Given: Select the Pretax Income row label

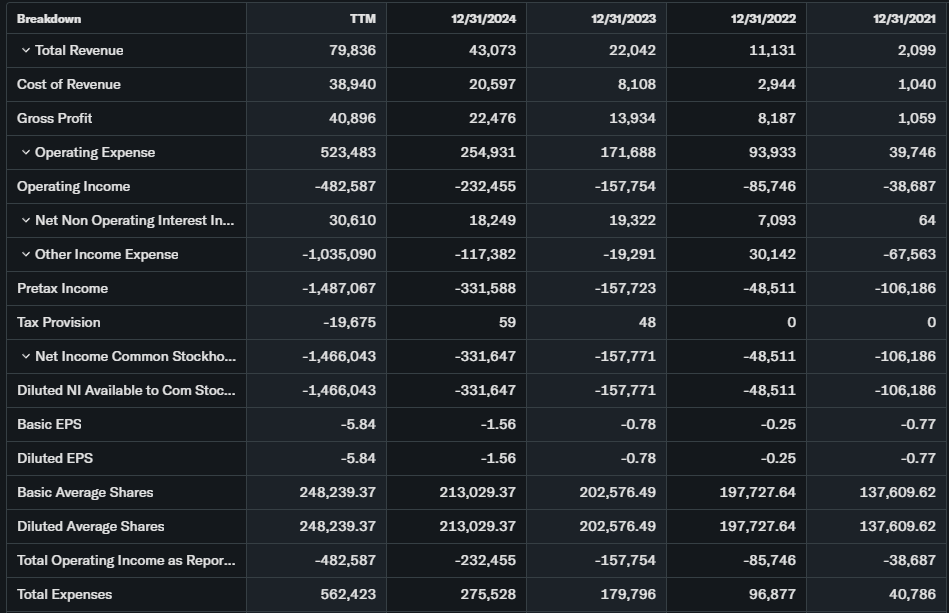Looking at the screenshot, I should (x=63, y=288).
